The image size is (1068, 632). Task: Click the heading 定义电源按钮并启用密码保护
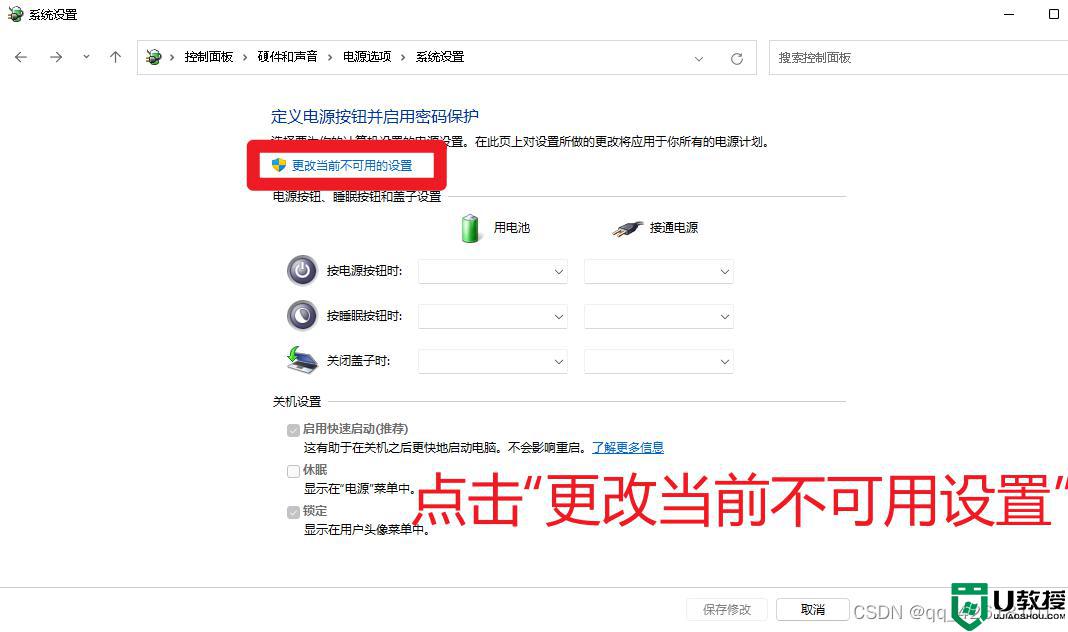click(375, 116)
